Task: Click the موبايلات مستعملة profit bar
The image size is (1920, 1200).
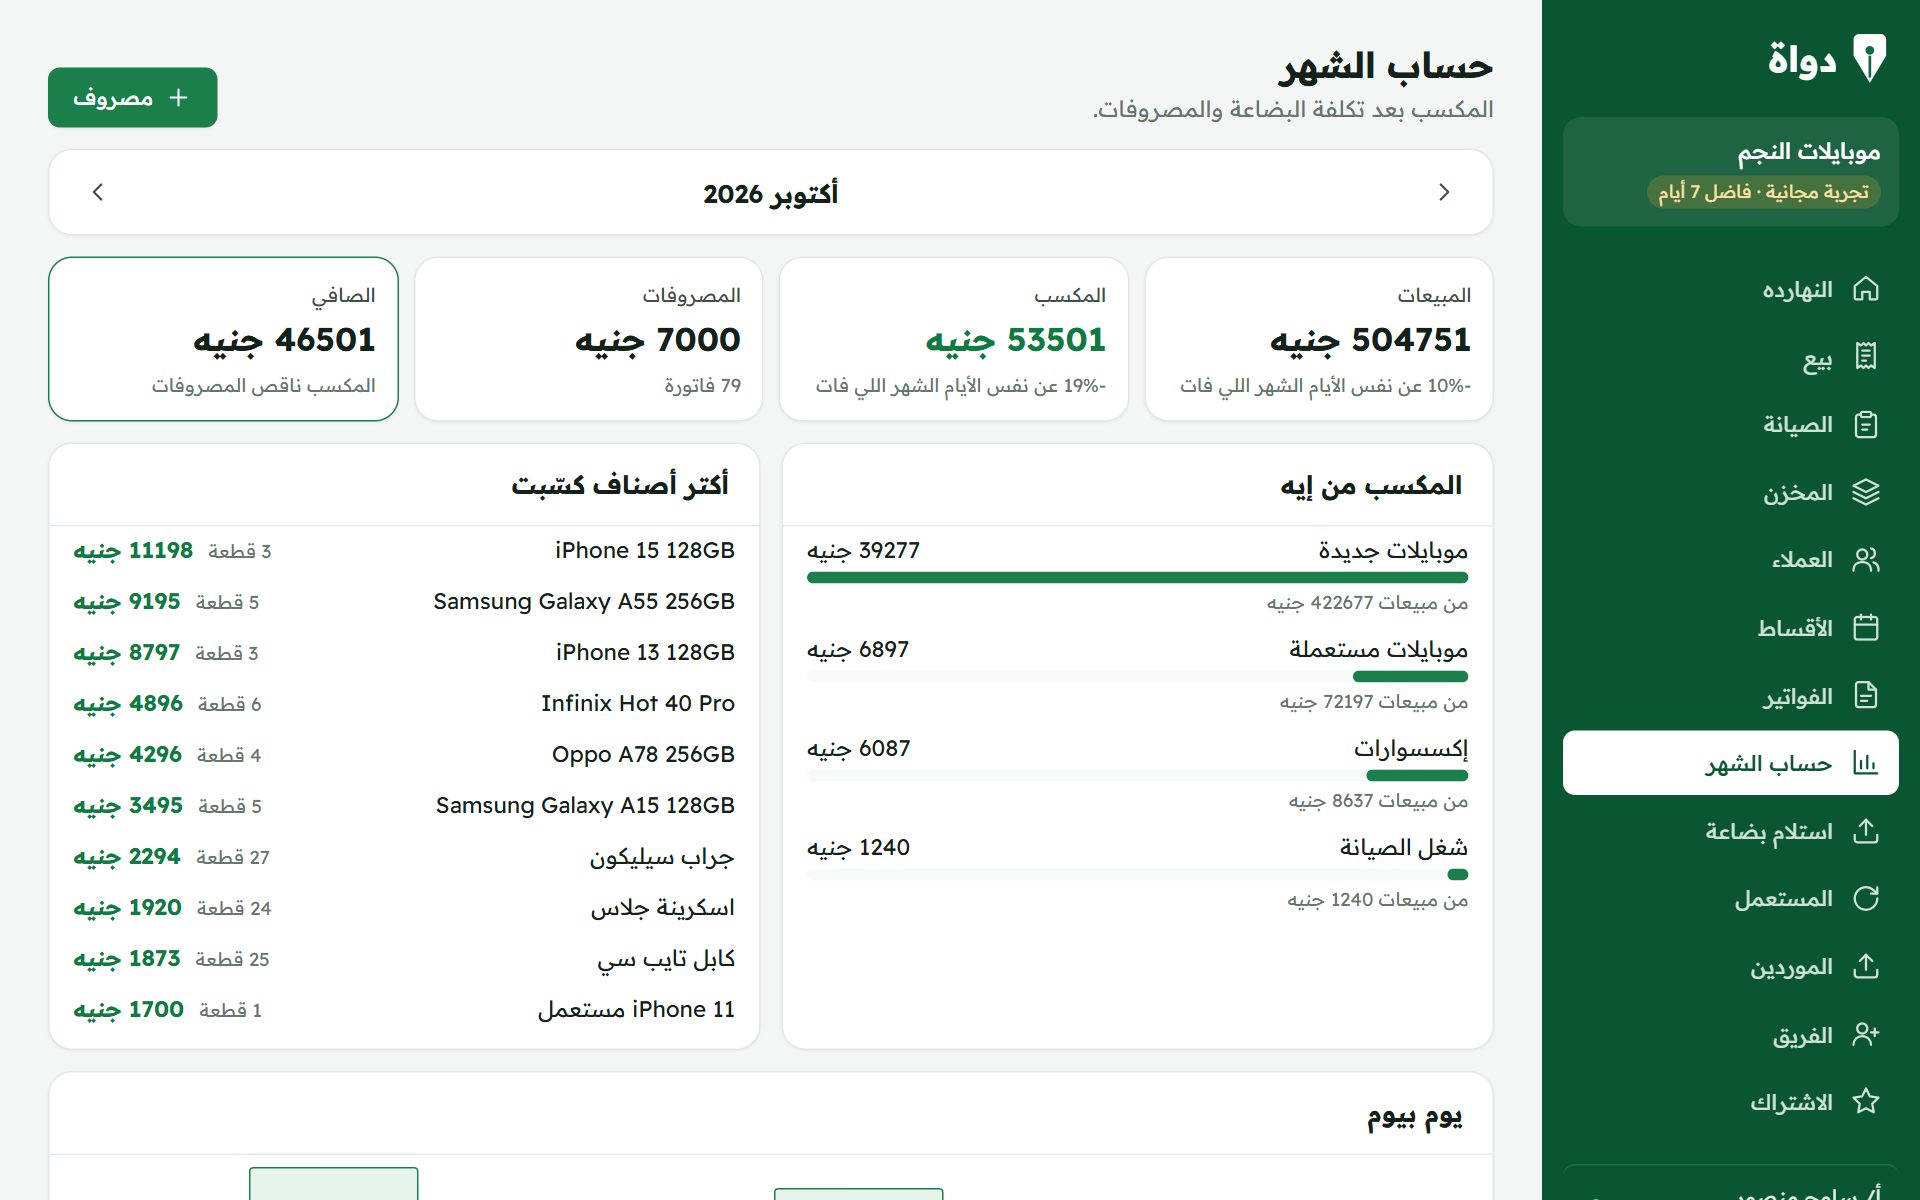Action: click(1137, 676)
